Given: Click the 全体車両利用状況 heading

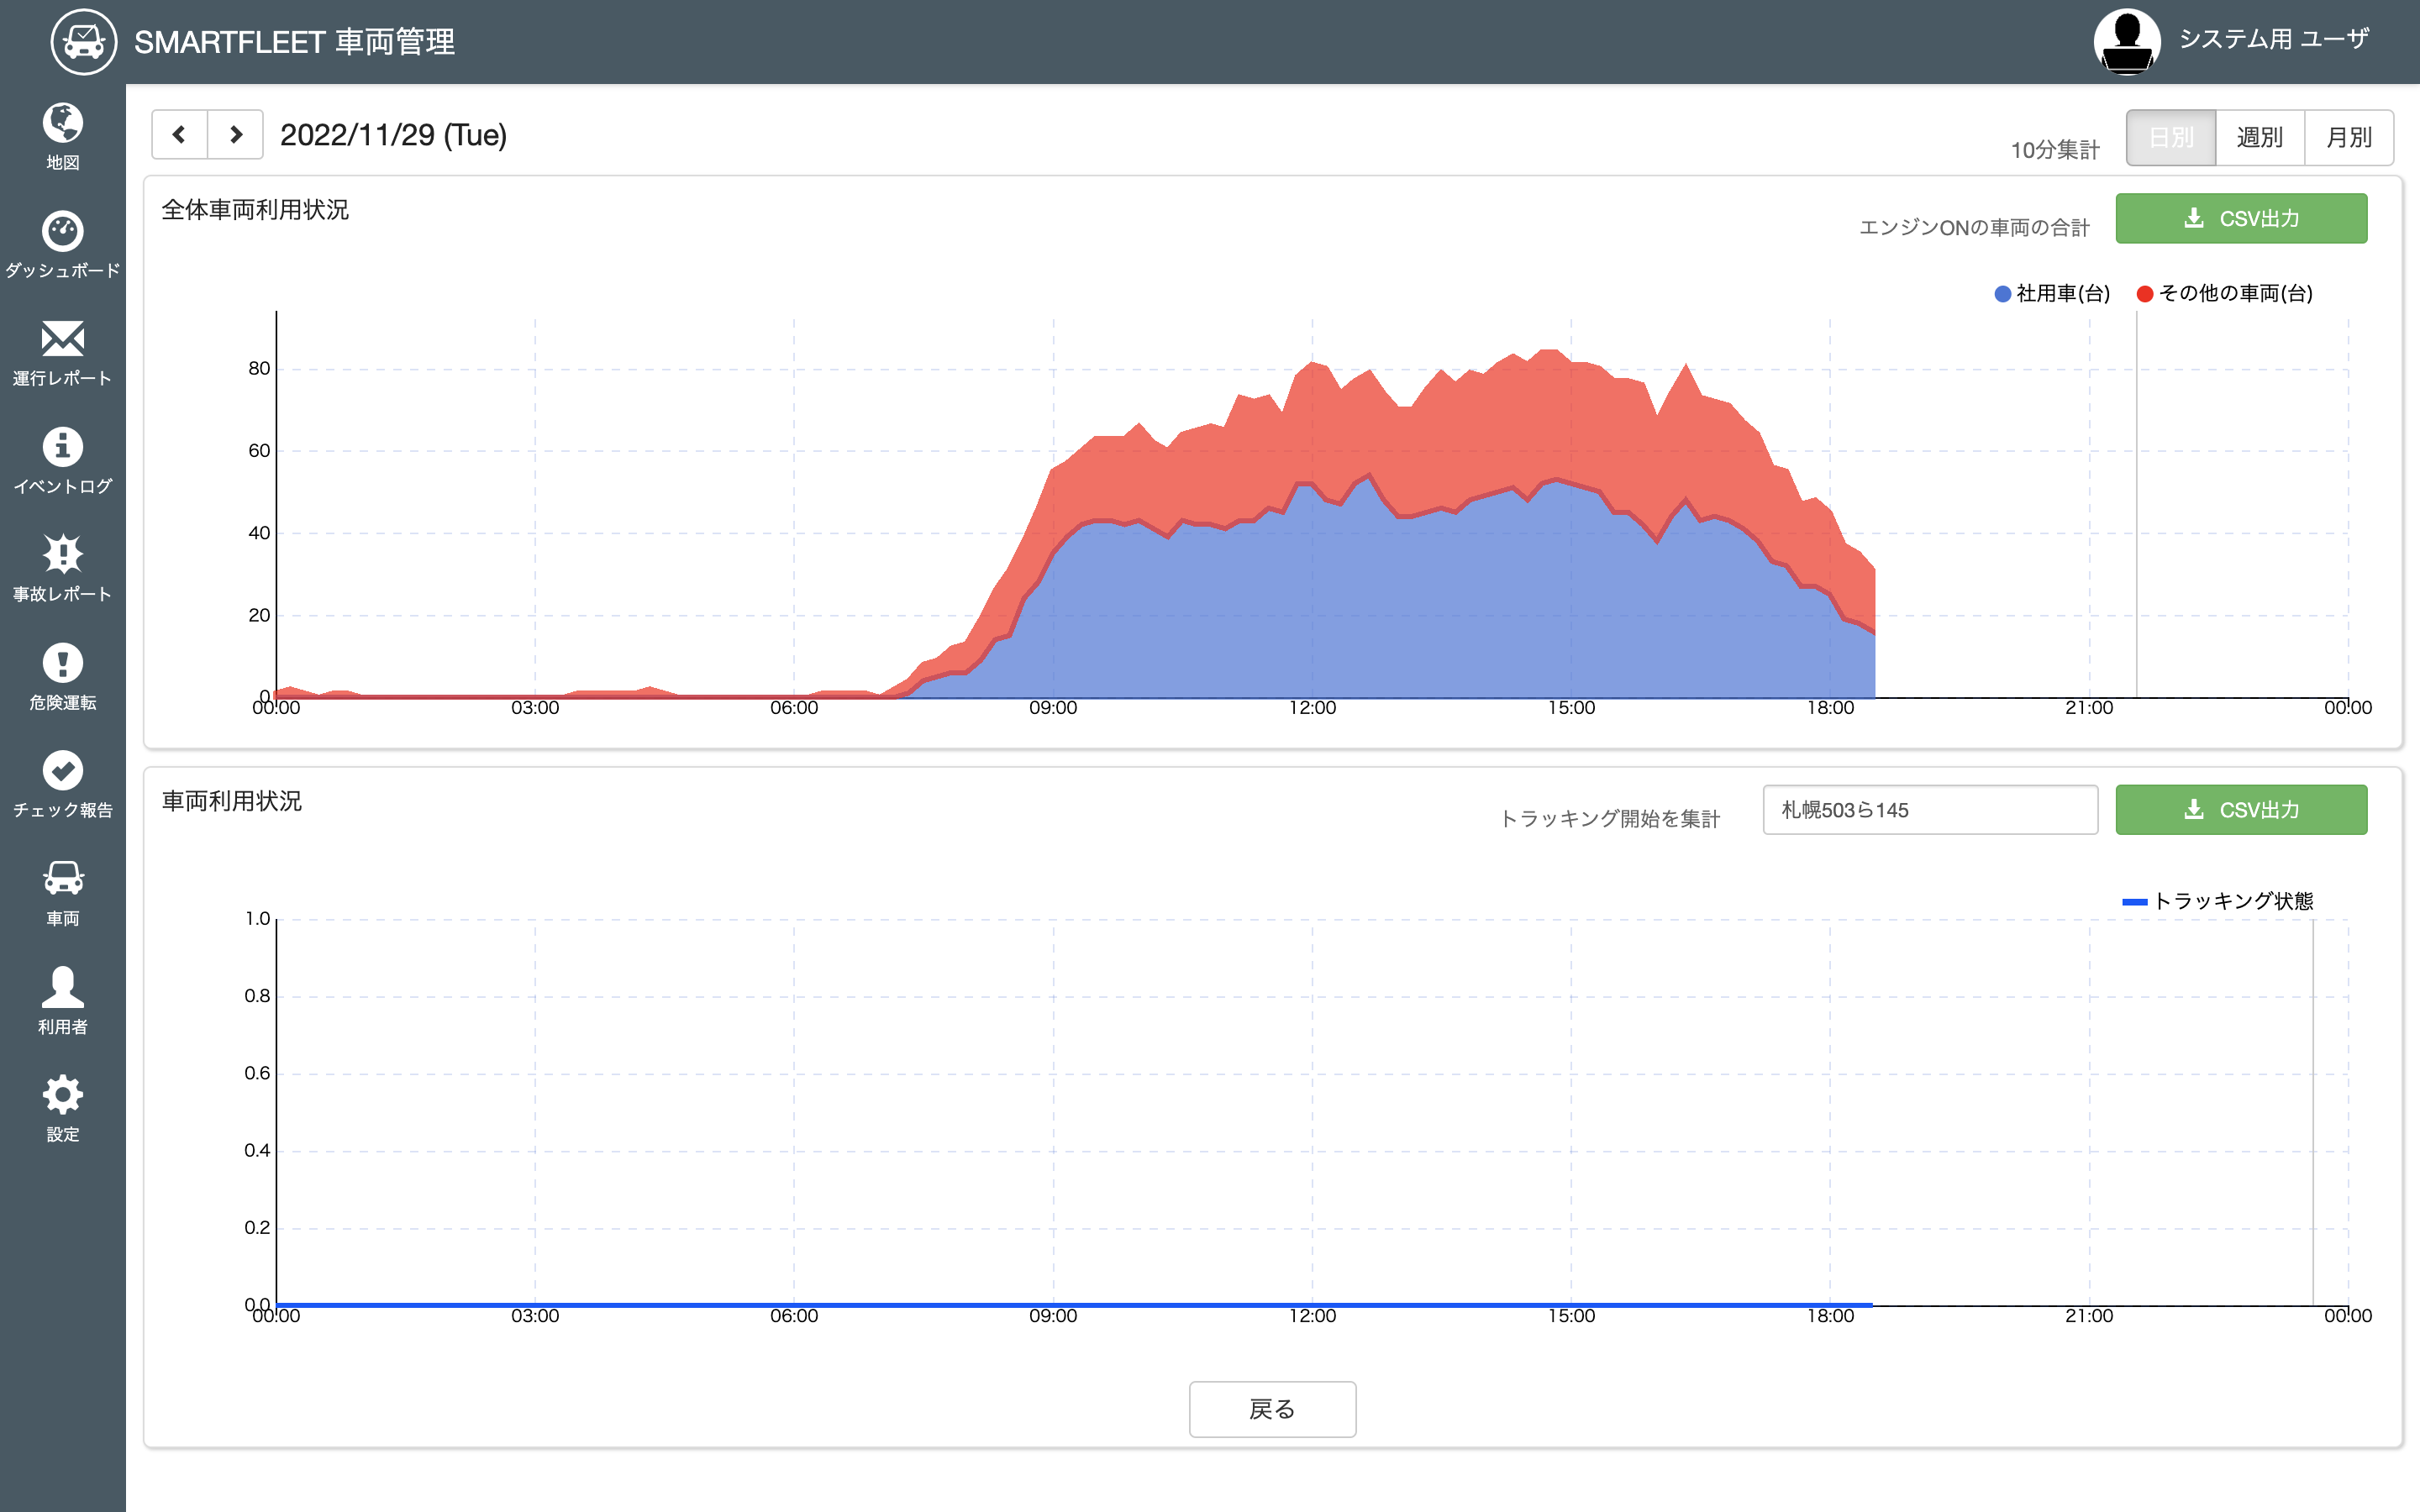Looking at the screenshot, I should pos(255,210).
